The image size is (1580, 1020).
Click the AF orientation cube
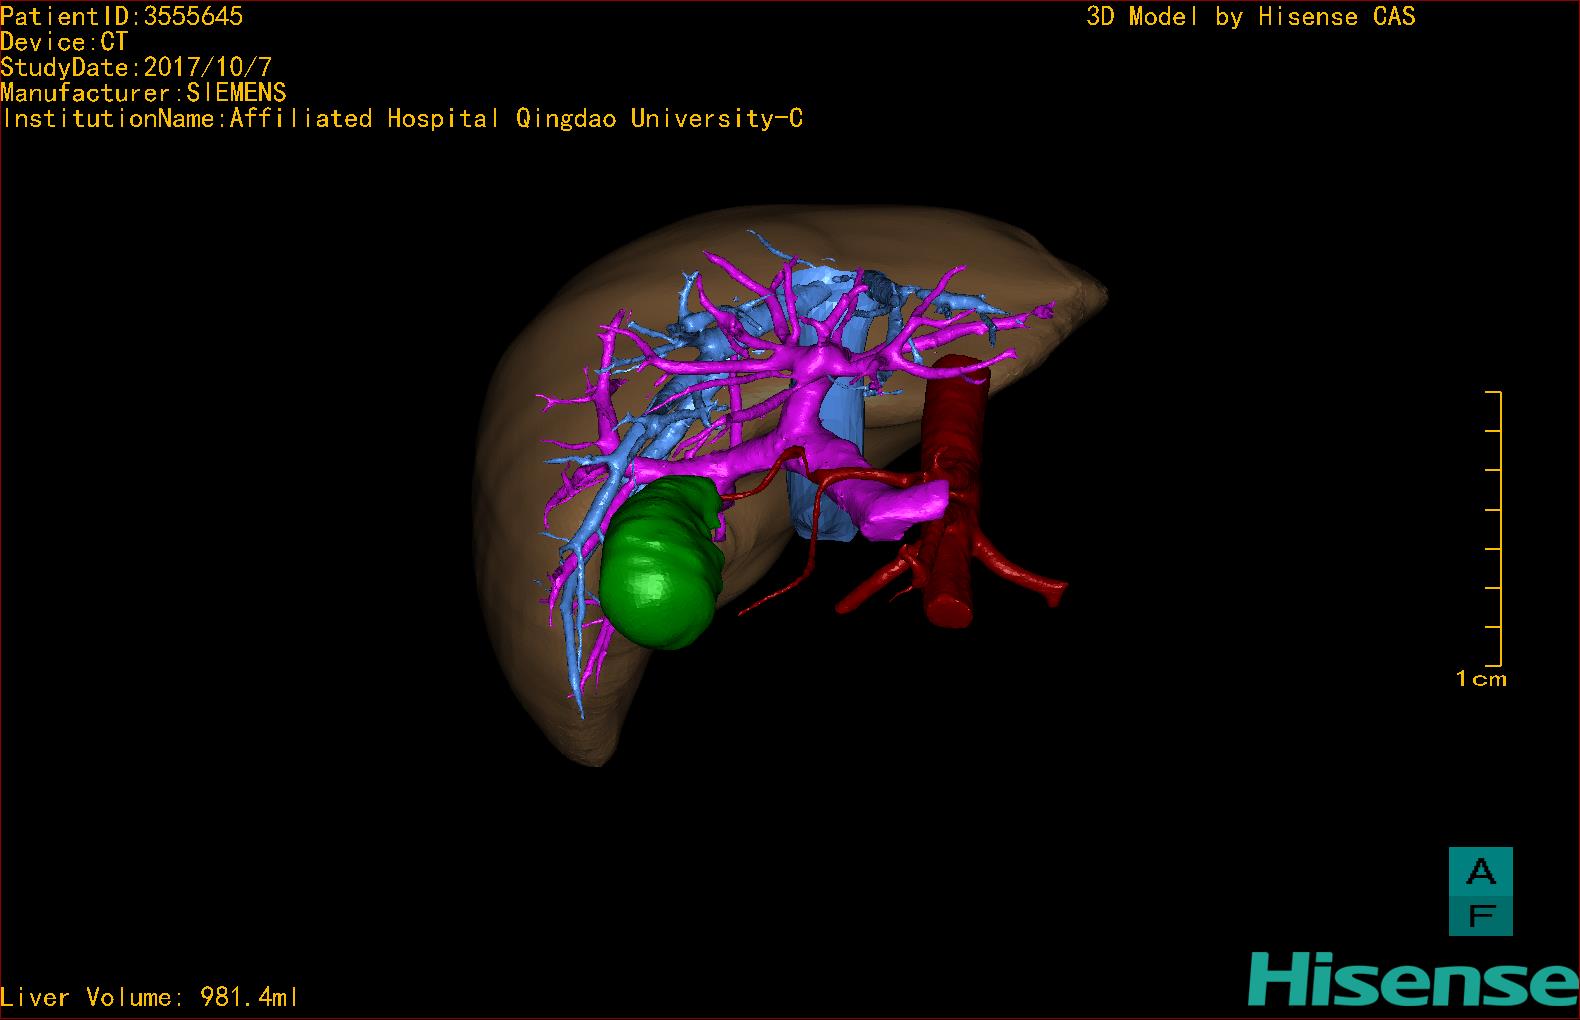[x=1480, y=891]
